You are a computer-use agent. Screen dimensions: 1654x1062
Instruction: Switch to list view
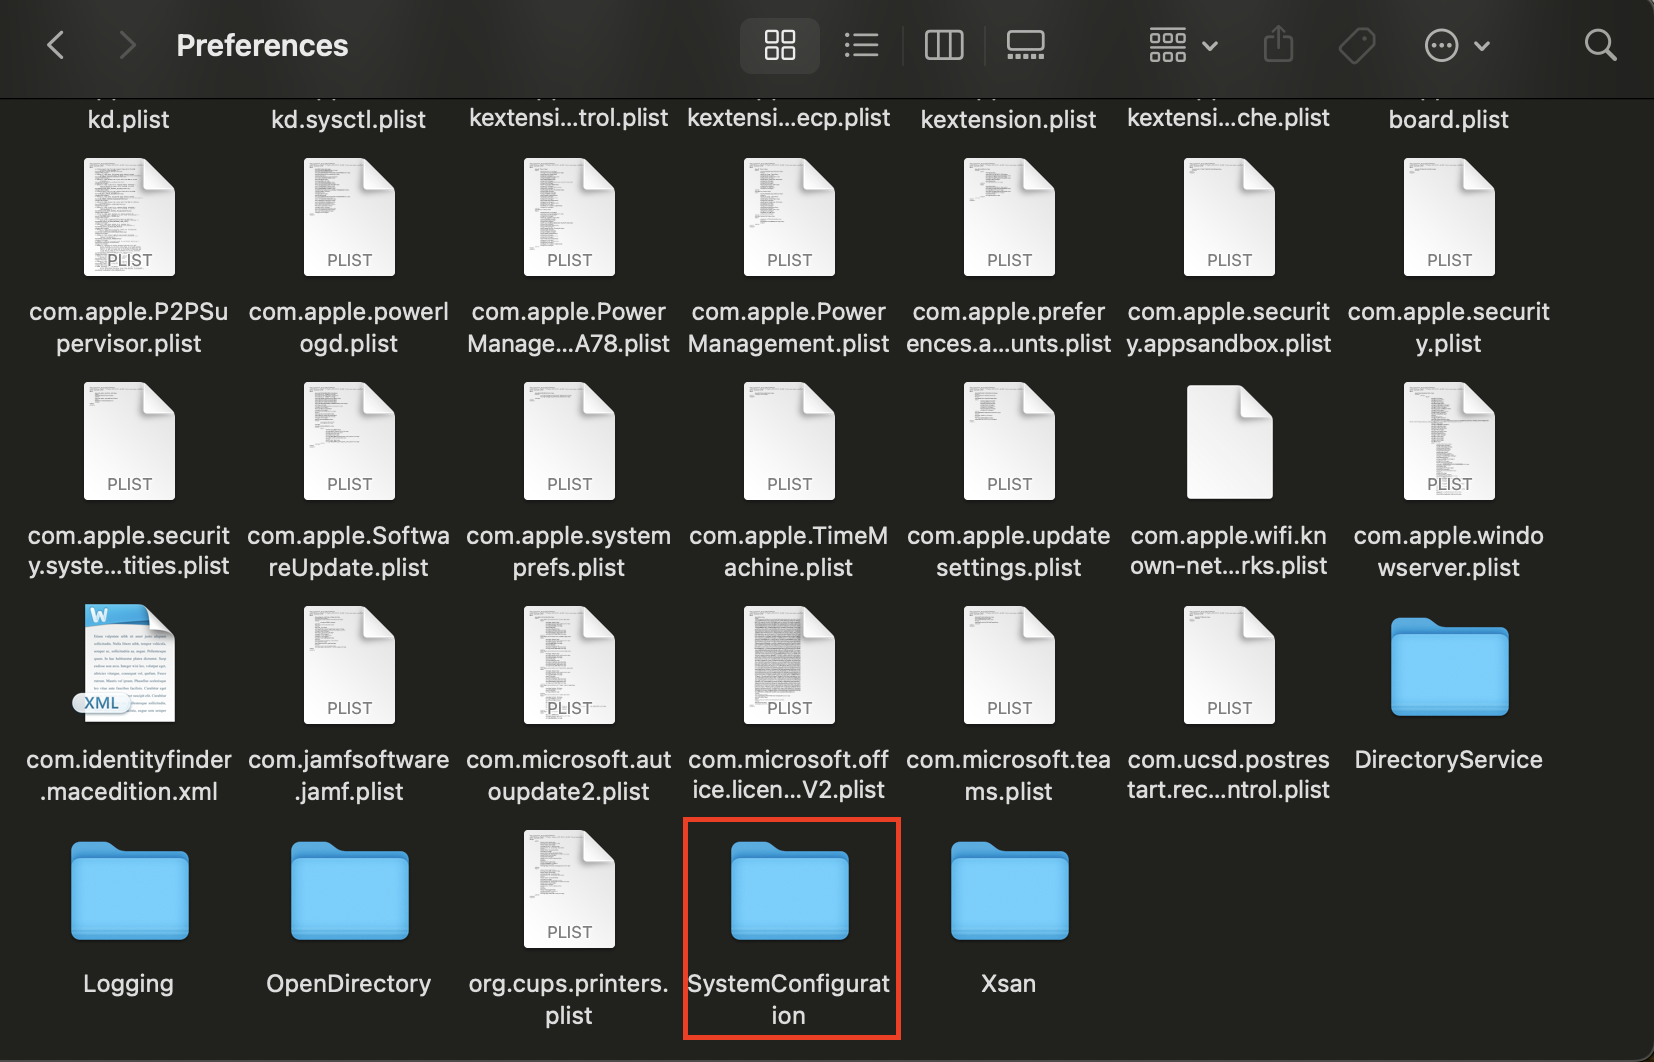tap(861, 45)
